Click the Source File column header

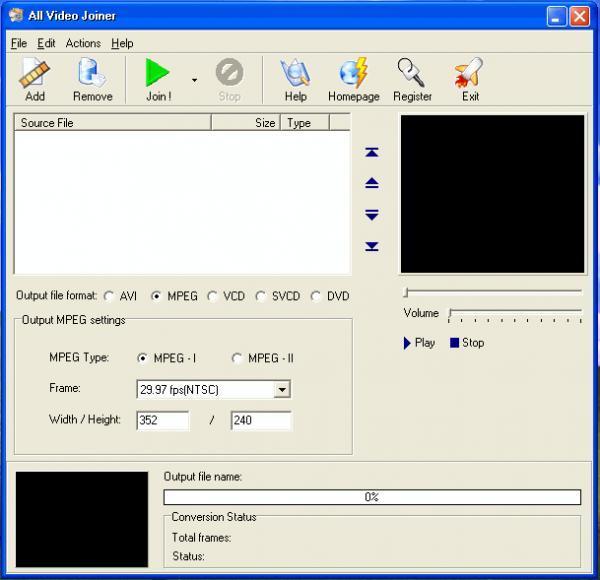point(112,123)
